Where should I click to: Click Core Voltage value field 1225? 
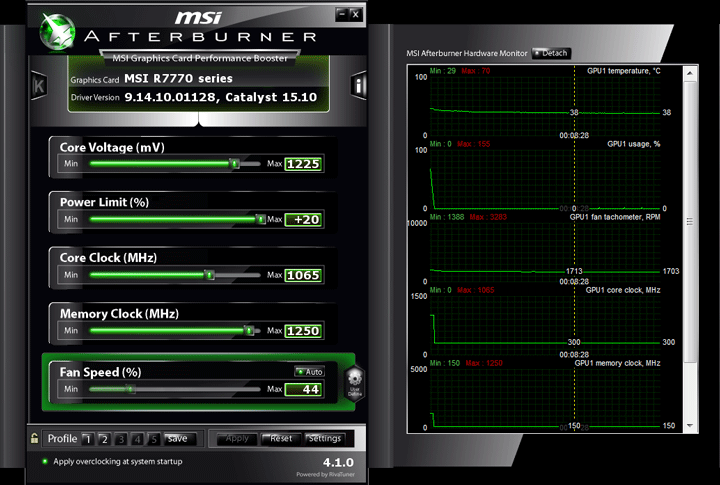(304, 164)
